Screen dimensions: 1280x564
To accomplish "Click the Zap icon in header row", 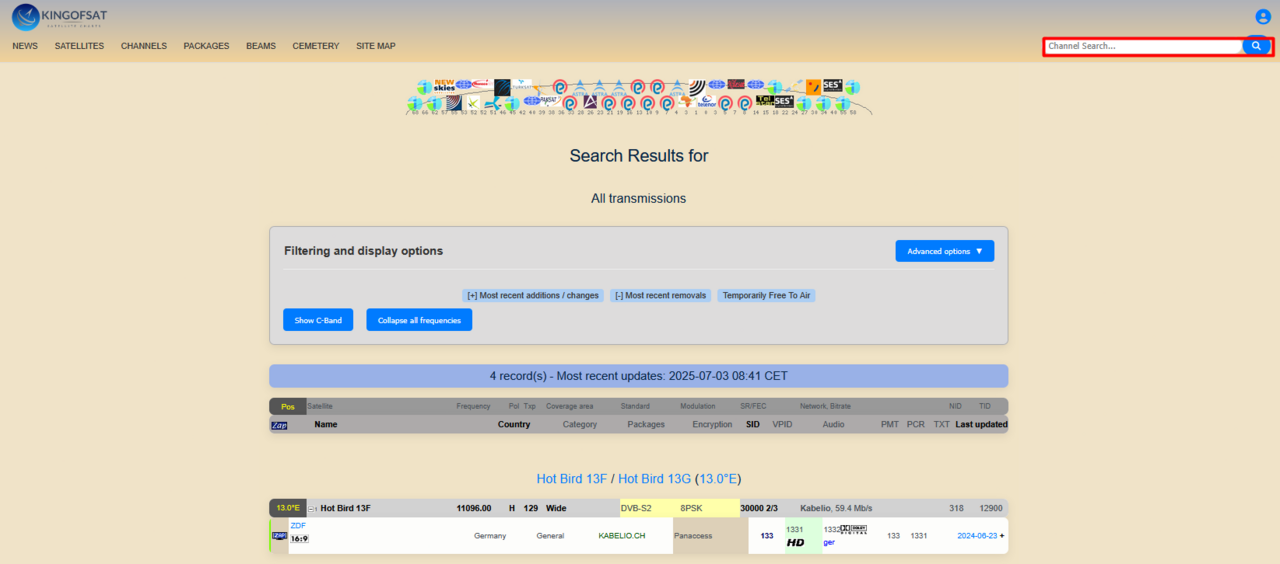I will [x=279, y=425].
